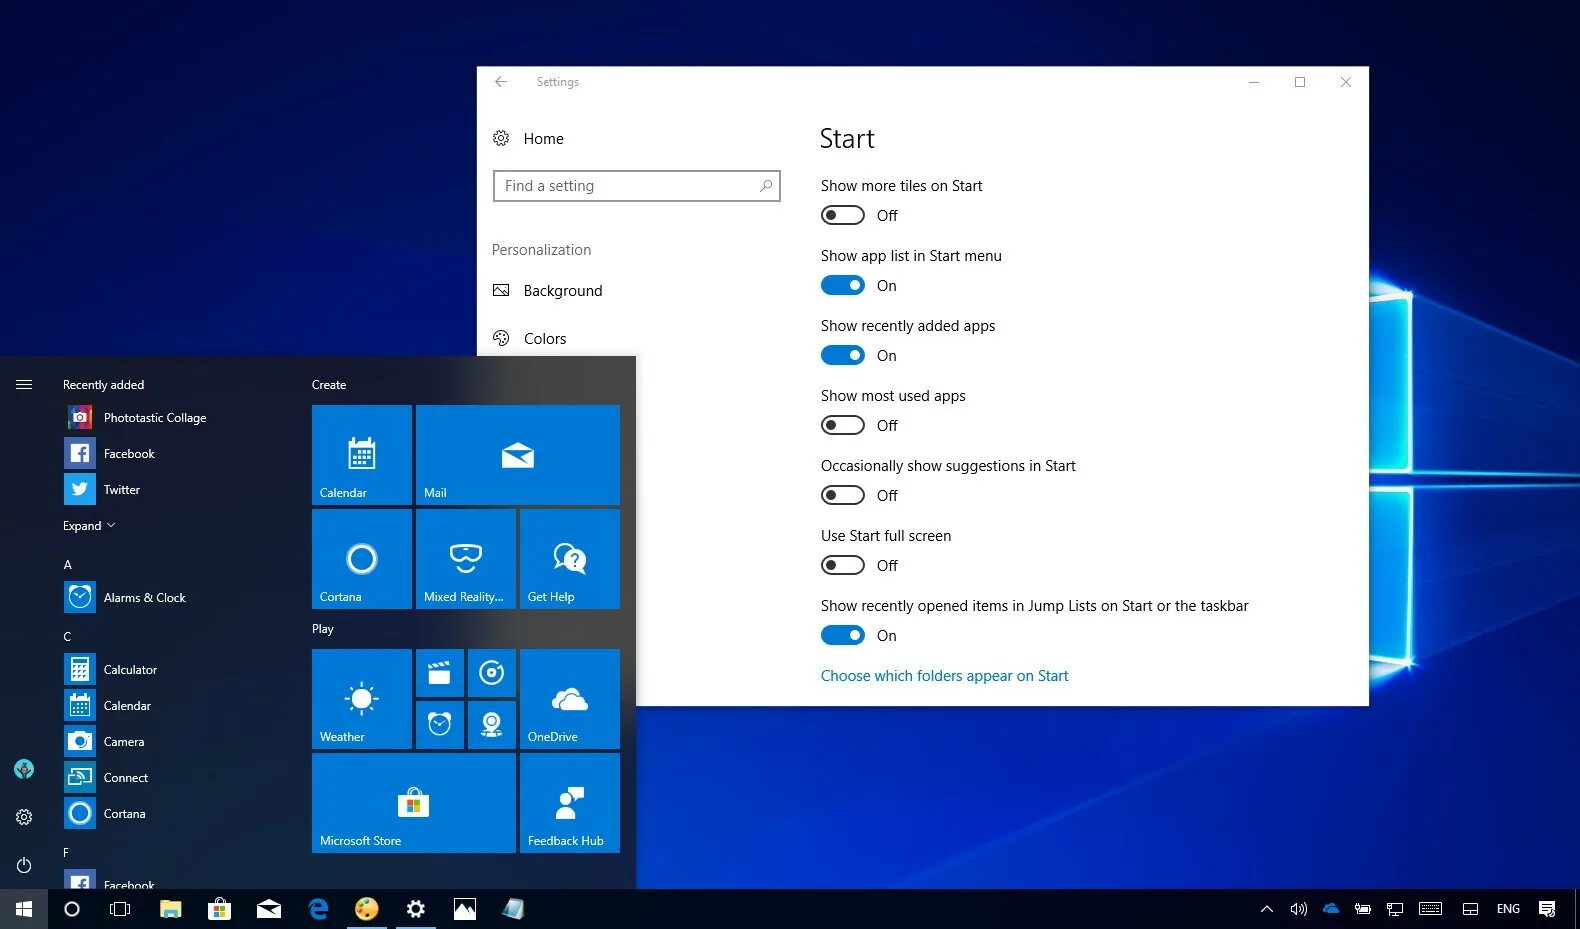Launch Microsoft Edge from taskbar
The image size is (1580, 929).
coord(318,909)
